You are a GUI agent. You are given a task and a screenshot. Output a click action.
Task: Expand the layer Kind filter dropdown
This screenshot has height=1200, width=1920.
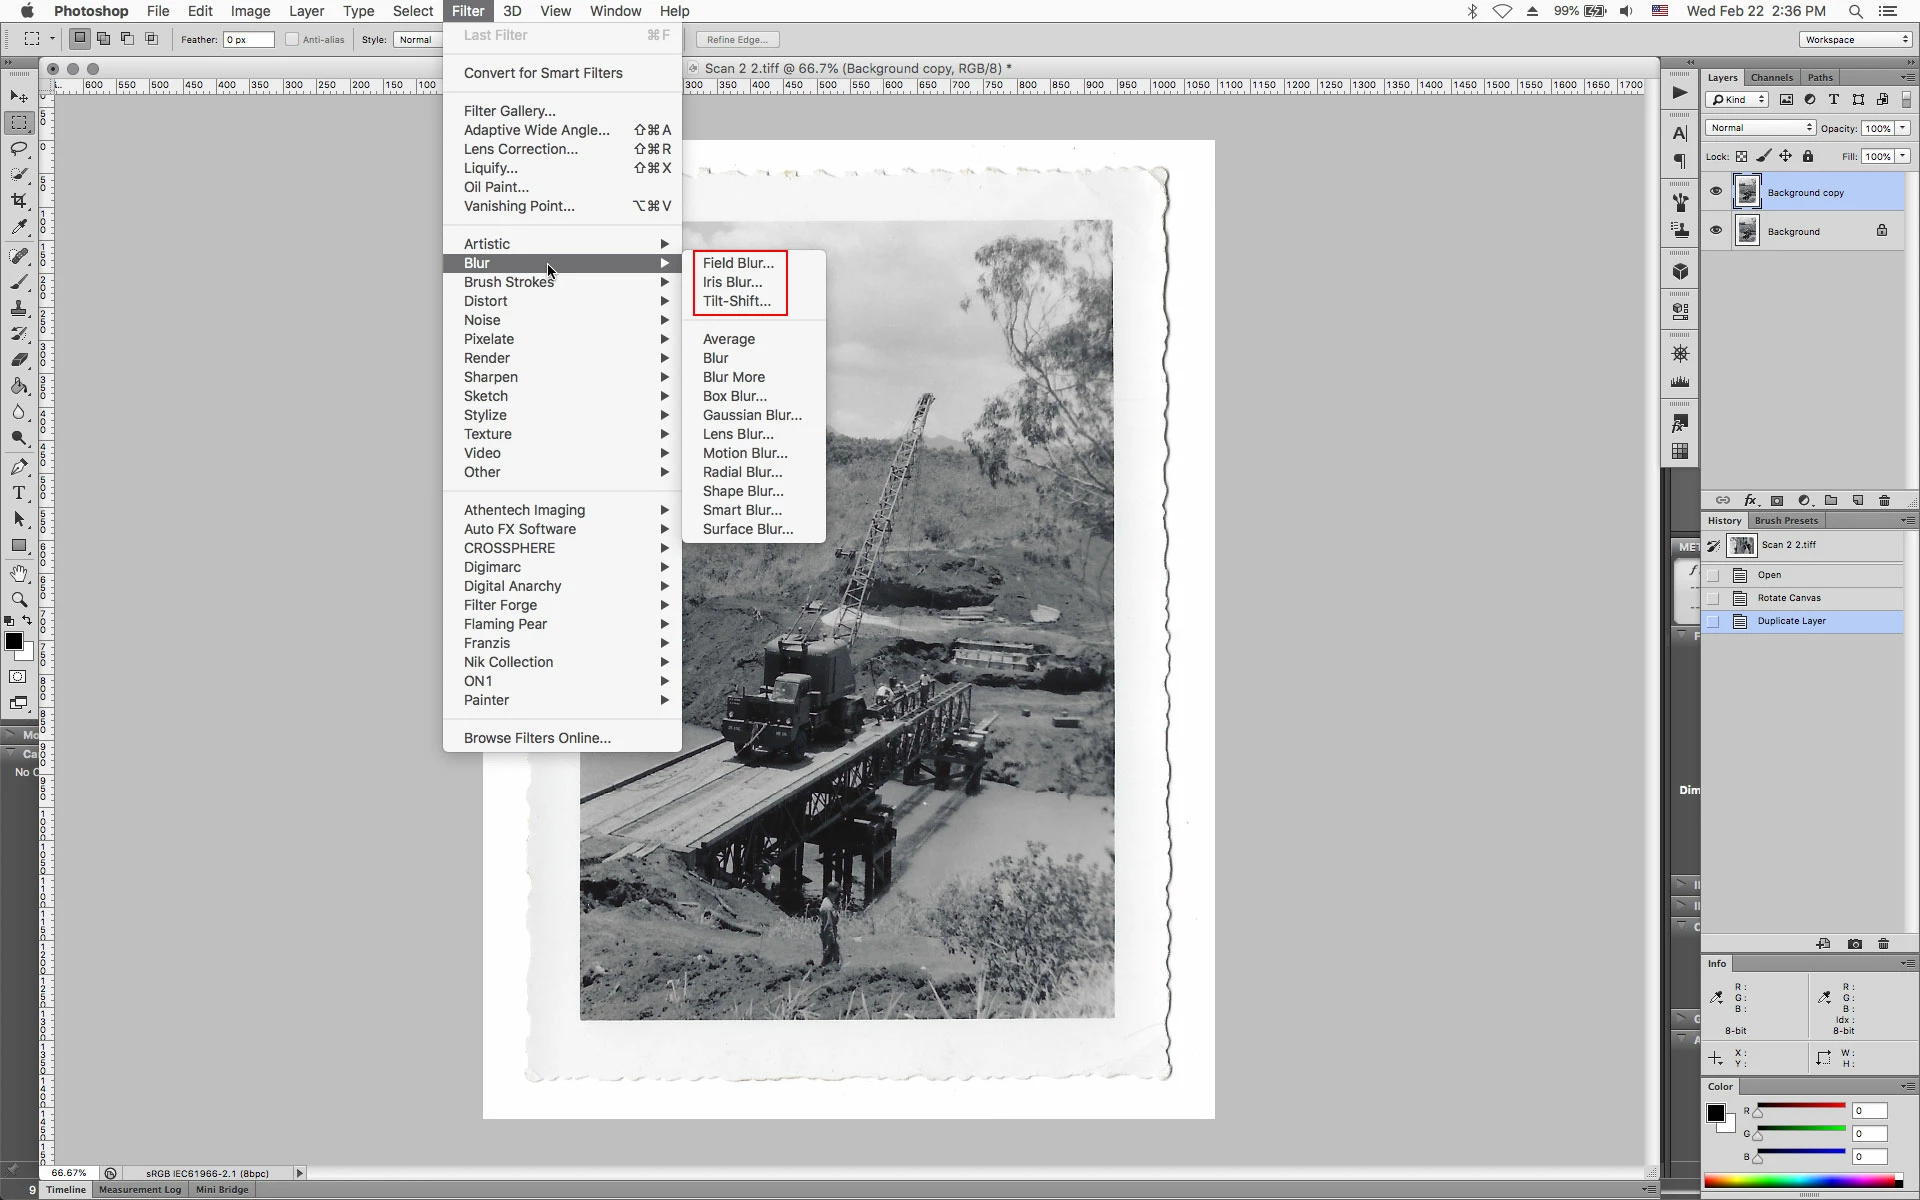pos(1738,99)
